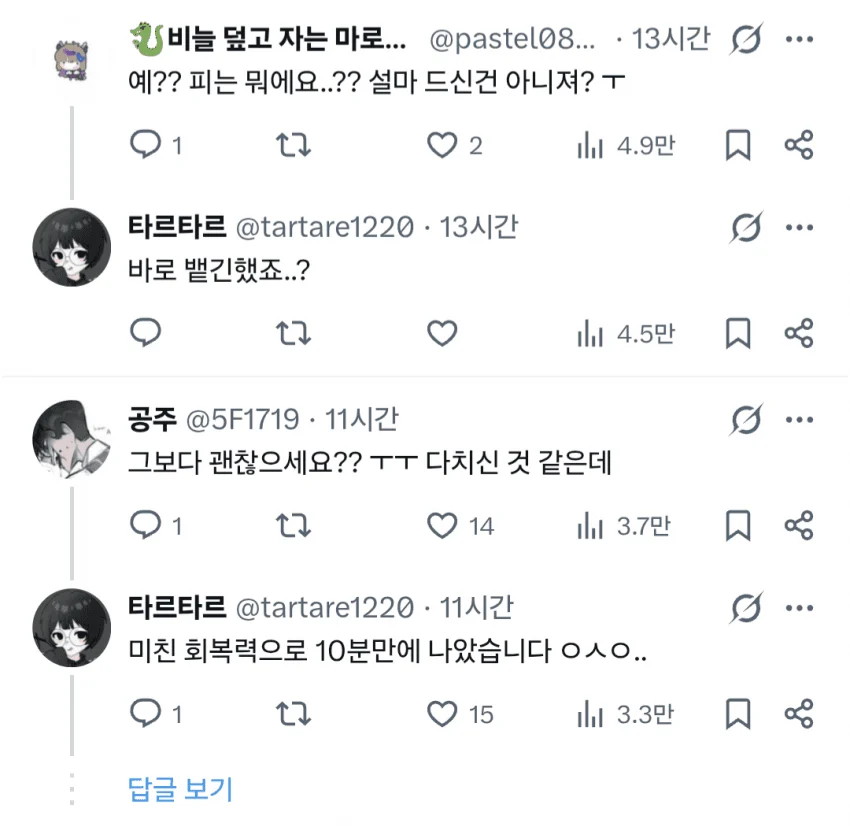This screenshot has height=826, width=850.
Task: View analytics showing 3.3만 views
Action: (625, 714)
